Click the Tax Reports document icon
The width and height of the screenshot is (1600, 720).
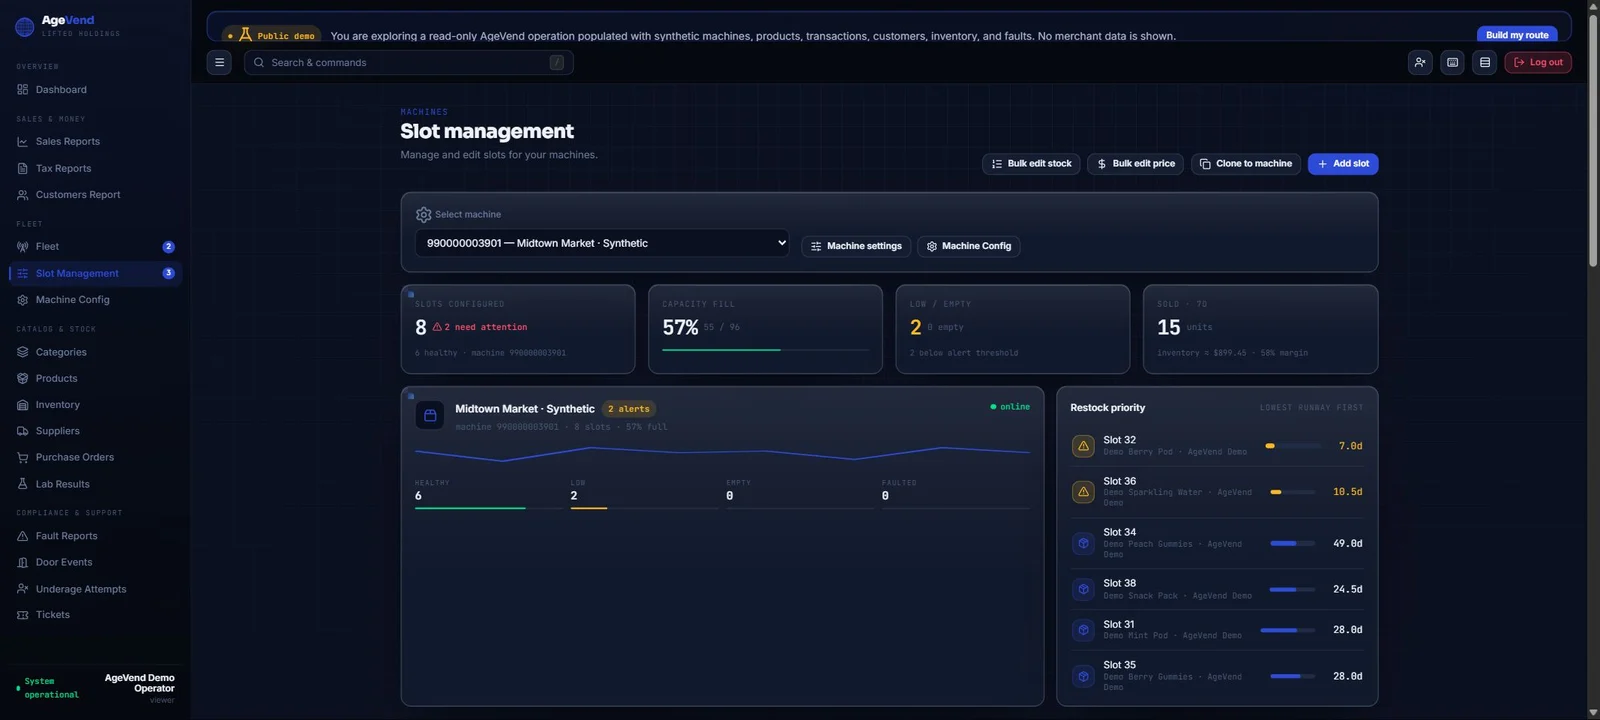pos(23,168)
